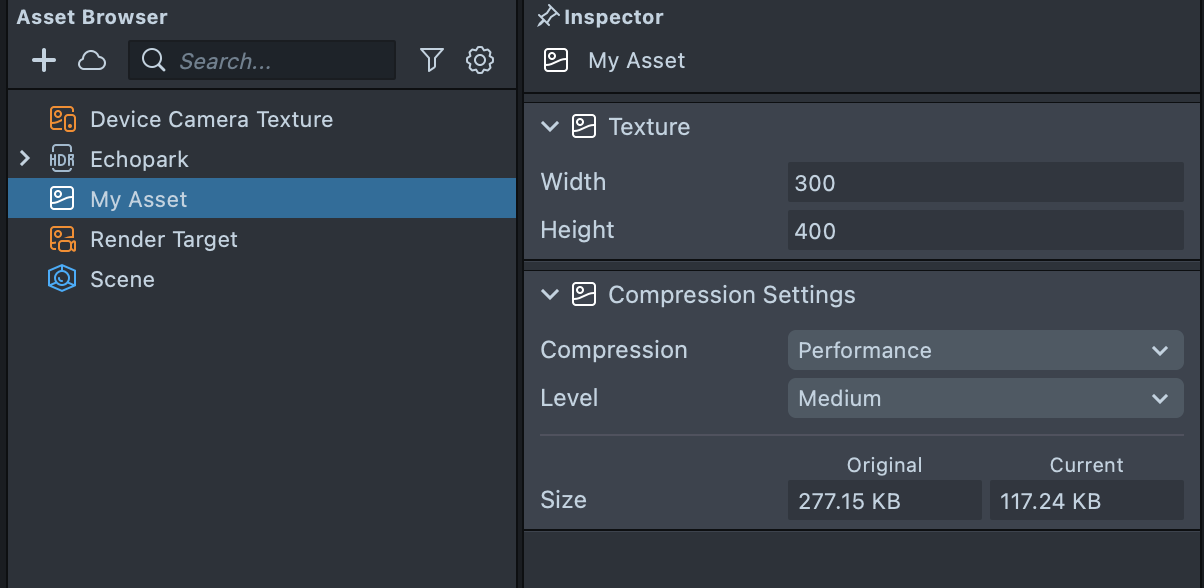Click the Width value field
The image size is (1204, 588).
(985, 183)
